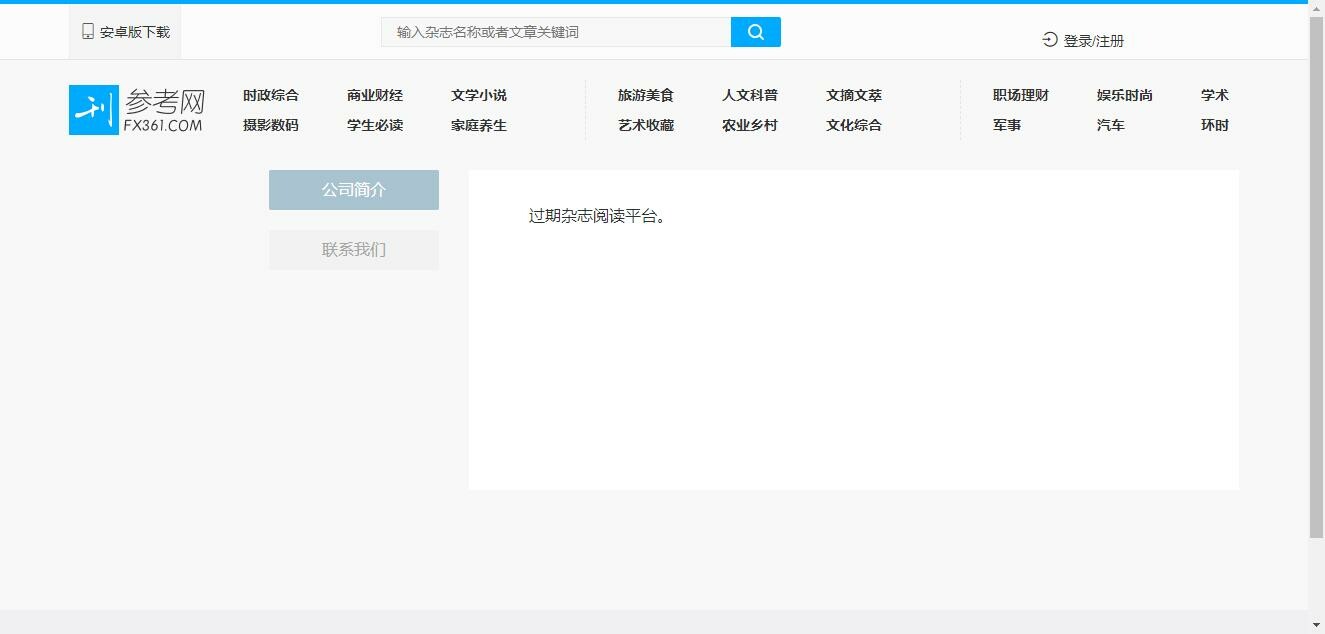Click the 军事 category link
This screenshot has width=1325, height=634.
click(x=1007, y=126)
